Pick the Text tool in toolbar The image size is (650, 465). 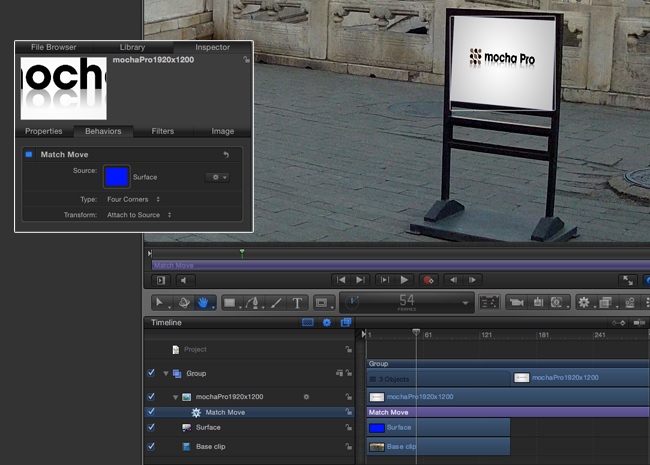[297, 302]
